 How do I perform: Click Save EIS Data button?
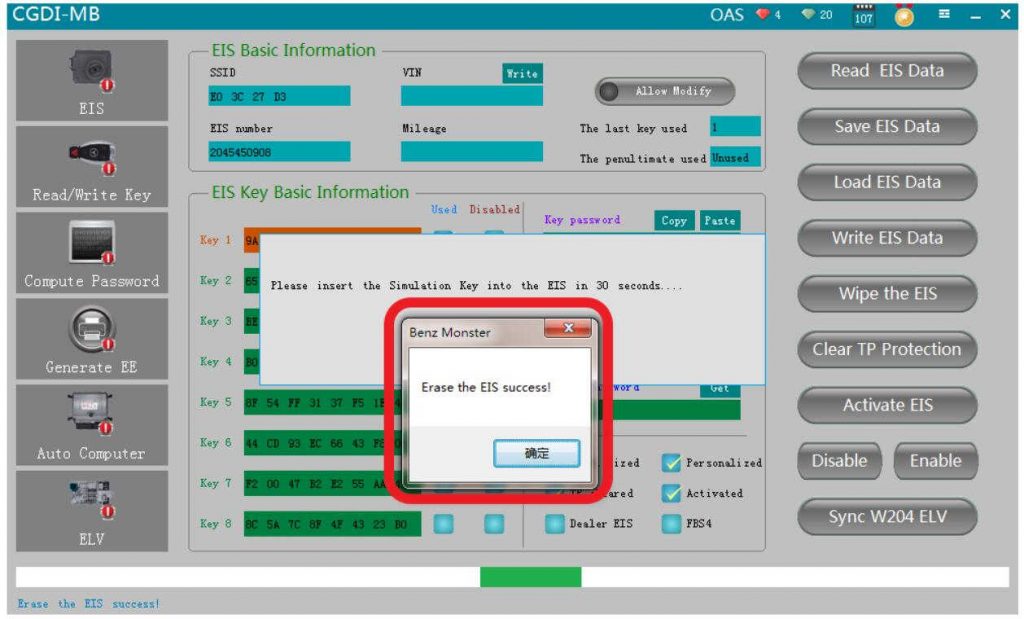pos(887,127)
